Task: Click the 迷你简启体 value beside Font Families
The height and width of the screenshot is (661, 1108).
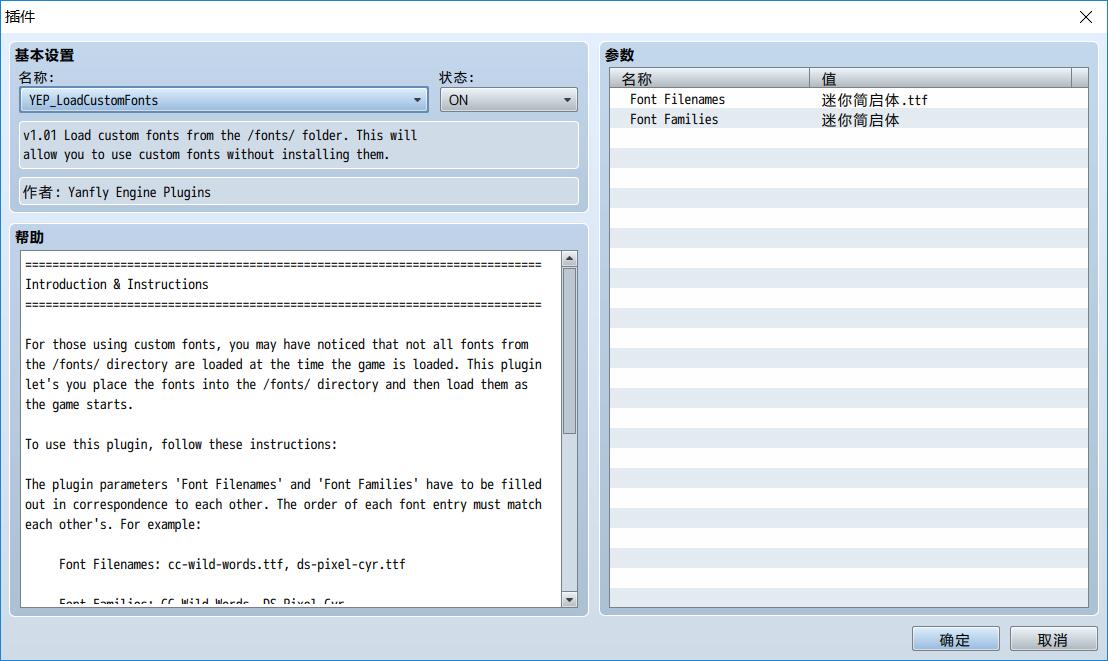Action: pos(860,120)
